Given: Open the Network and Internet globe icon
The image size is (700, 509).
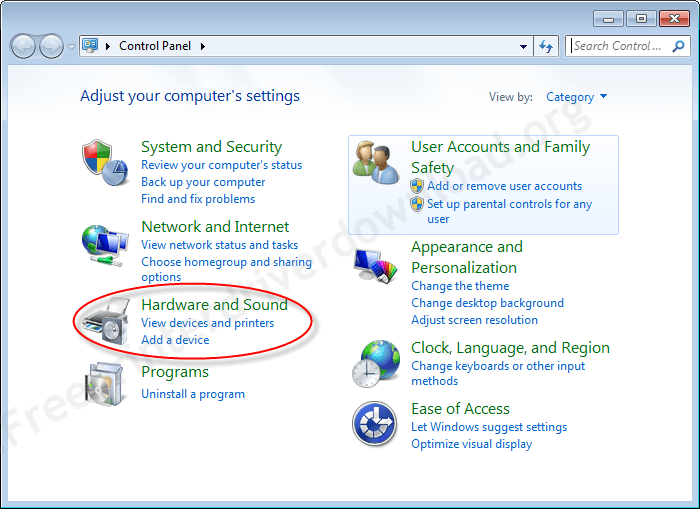Looking at the screenshot, I should pyautogui.click(x=104, y=246).
